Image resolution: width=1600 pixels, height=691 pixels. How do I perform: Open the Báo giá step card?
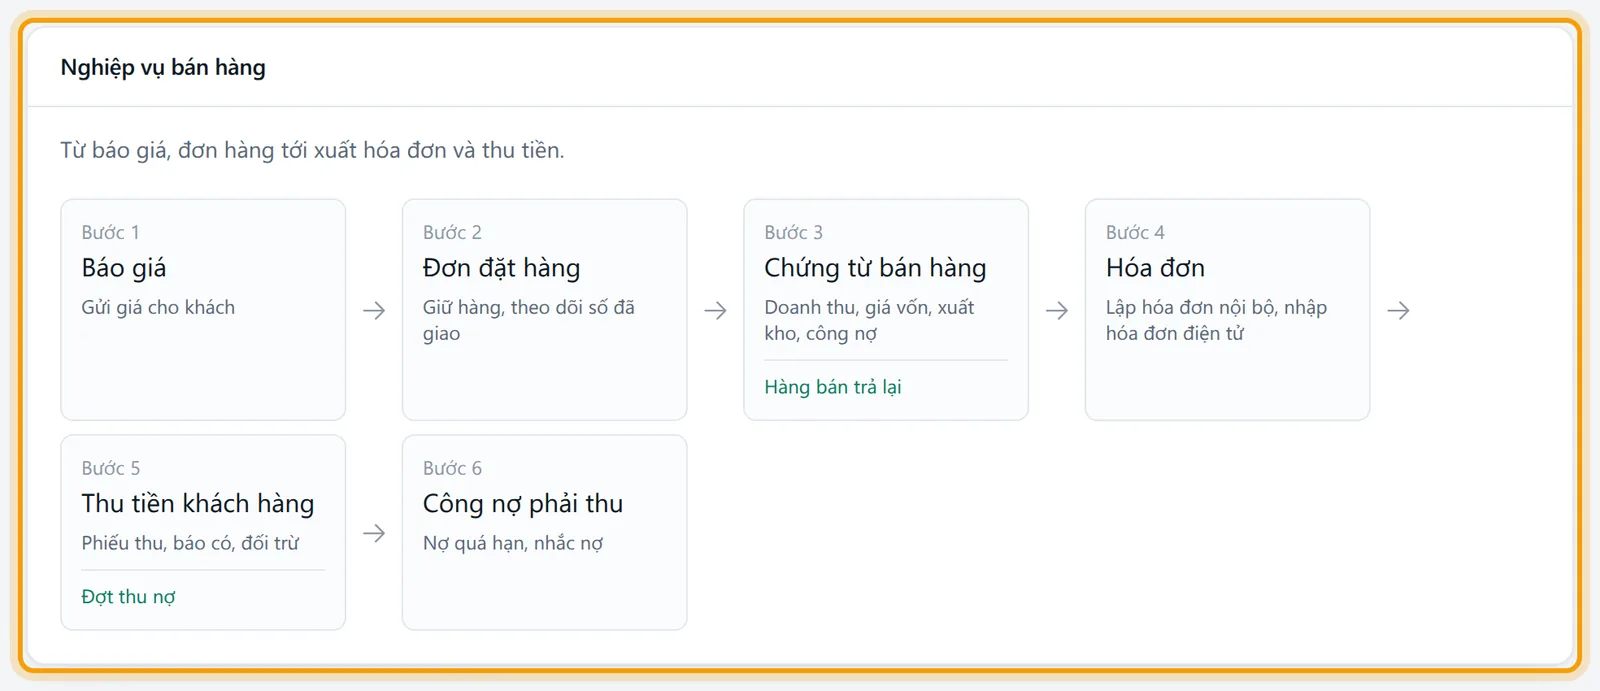tap(203, 309)
